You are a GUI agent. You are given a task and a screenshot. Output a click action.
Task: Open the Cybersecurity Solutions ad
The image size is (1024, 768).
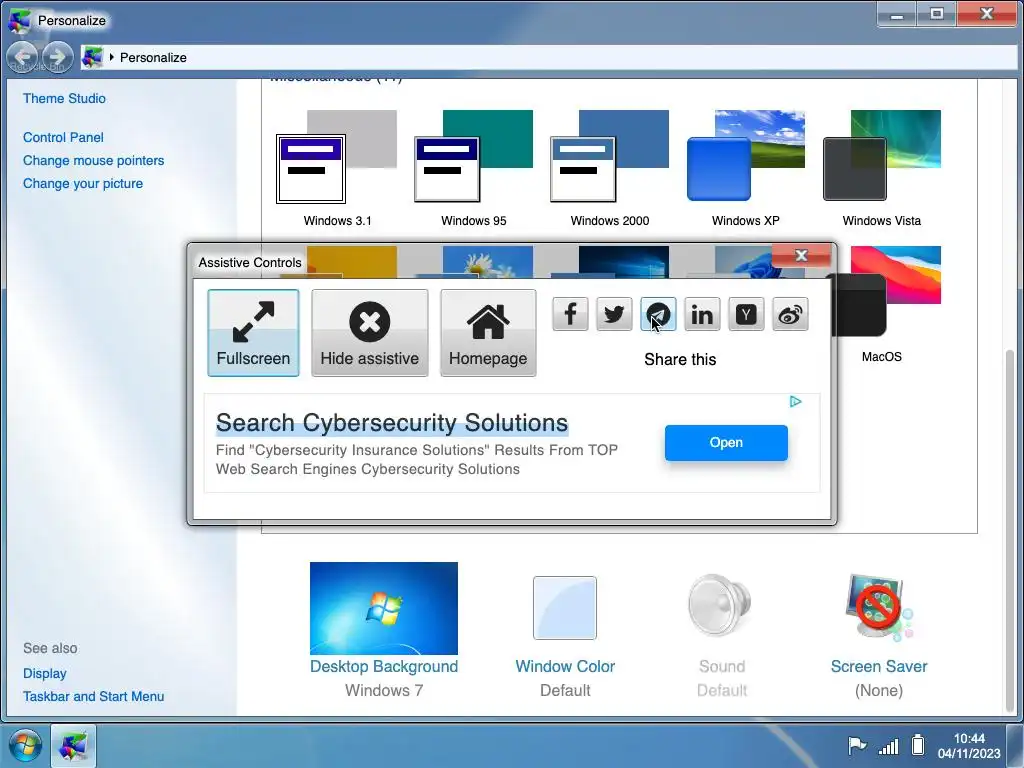tap(726, 443)
